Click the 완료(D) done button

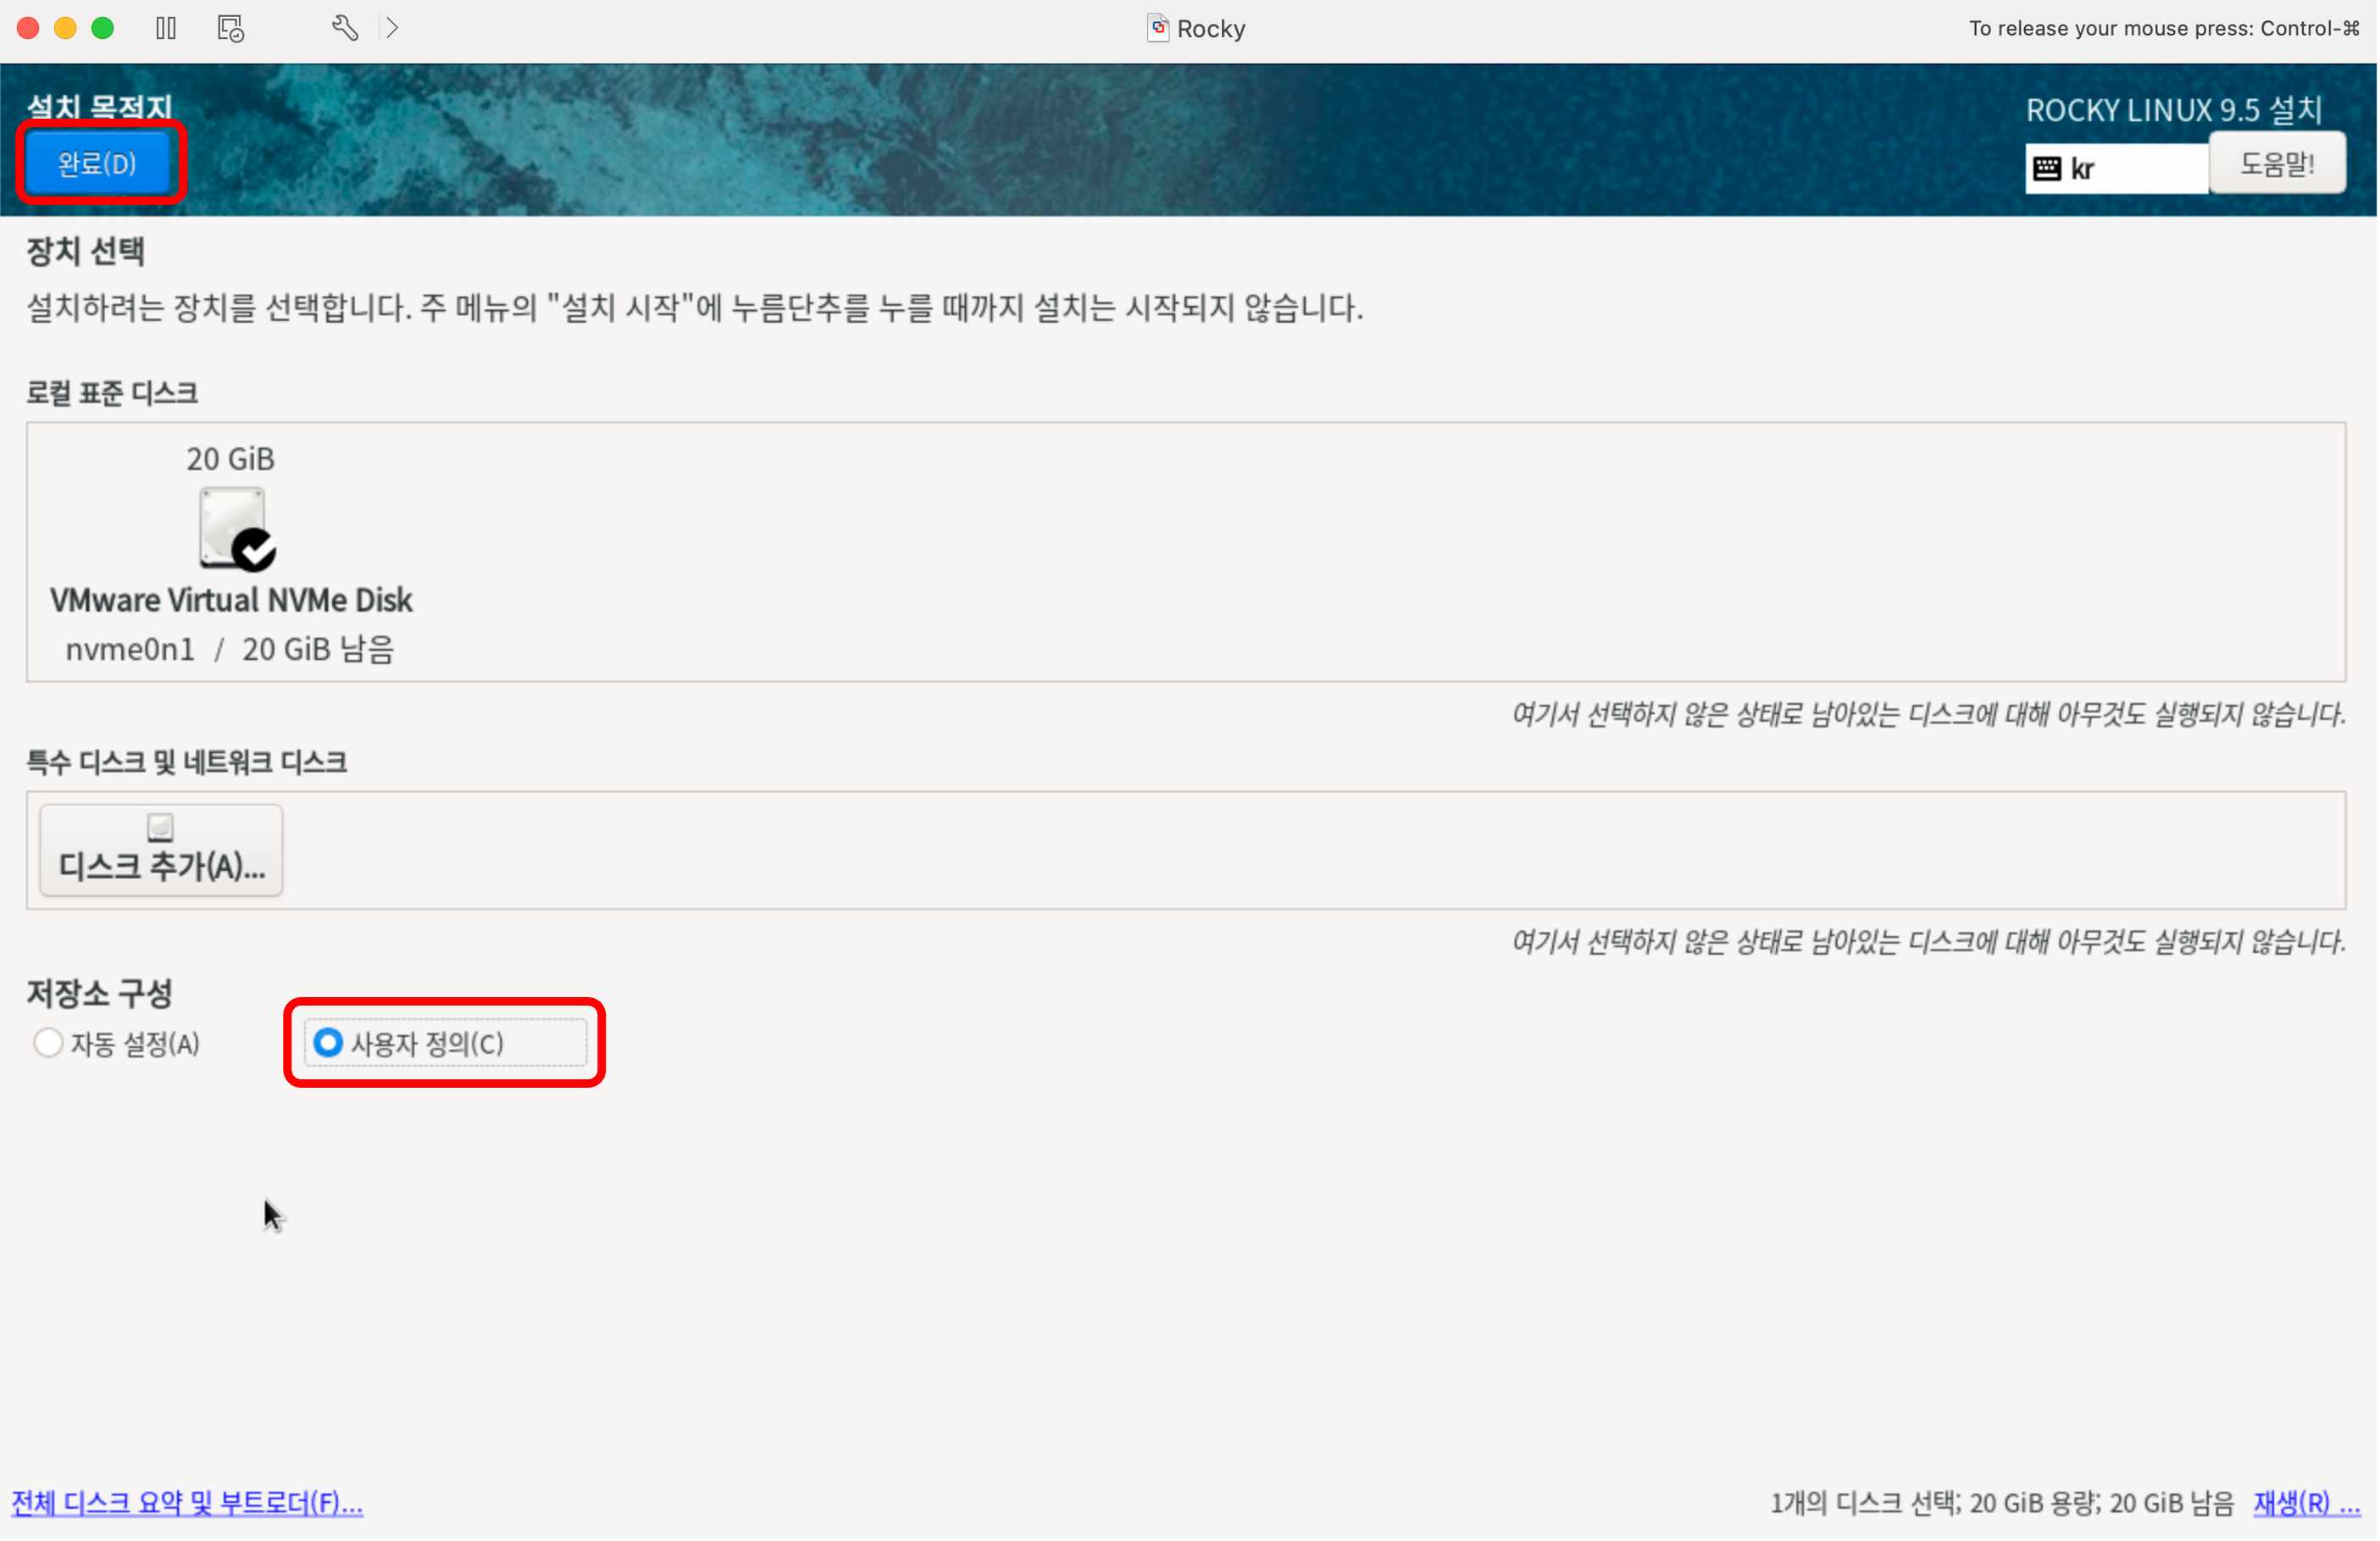98,163
